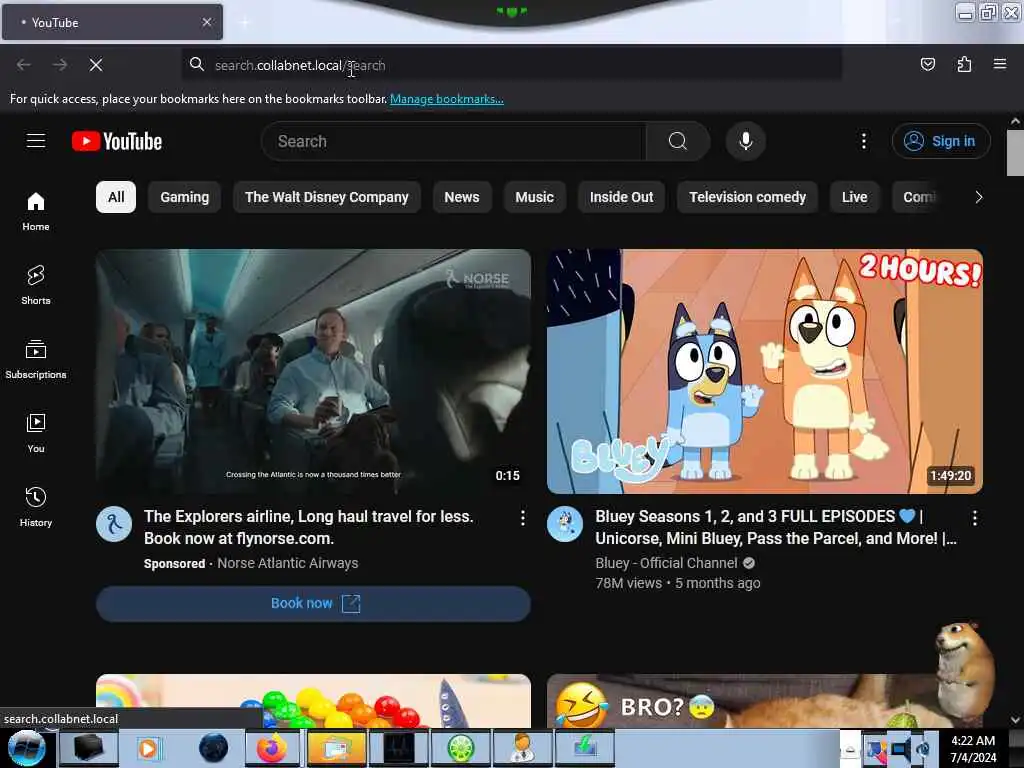Click the taskbar clock 4:22 AM
This screenshot has height=768, width=1024.
(973, 741)
